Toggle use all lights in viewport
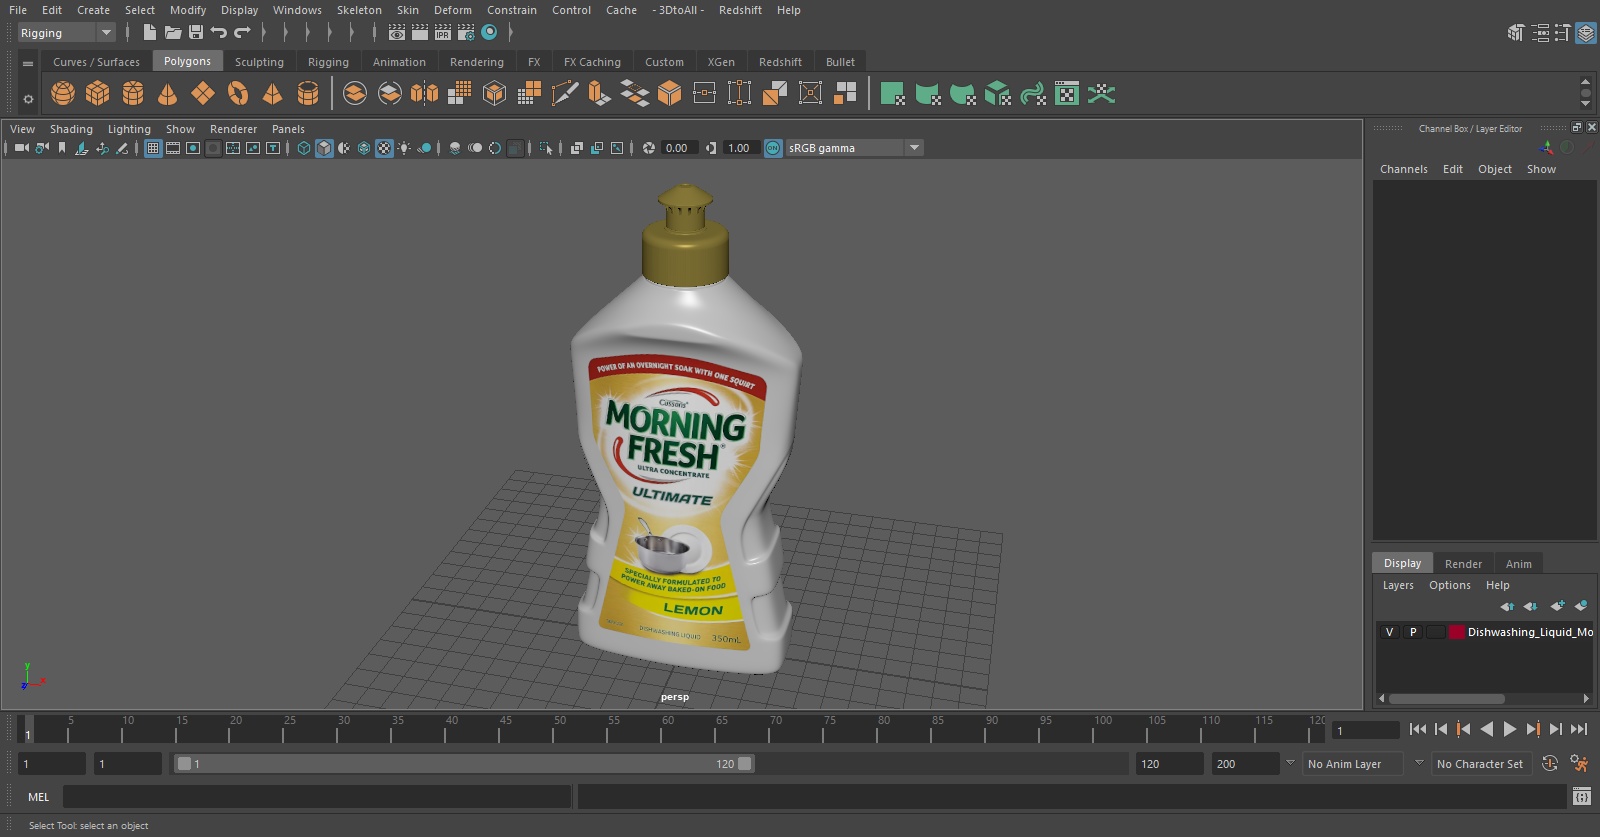The height and width of the screenshot is (837, 1600). coord(404,148)
